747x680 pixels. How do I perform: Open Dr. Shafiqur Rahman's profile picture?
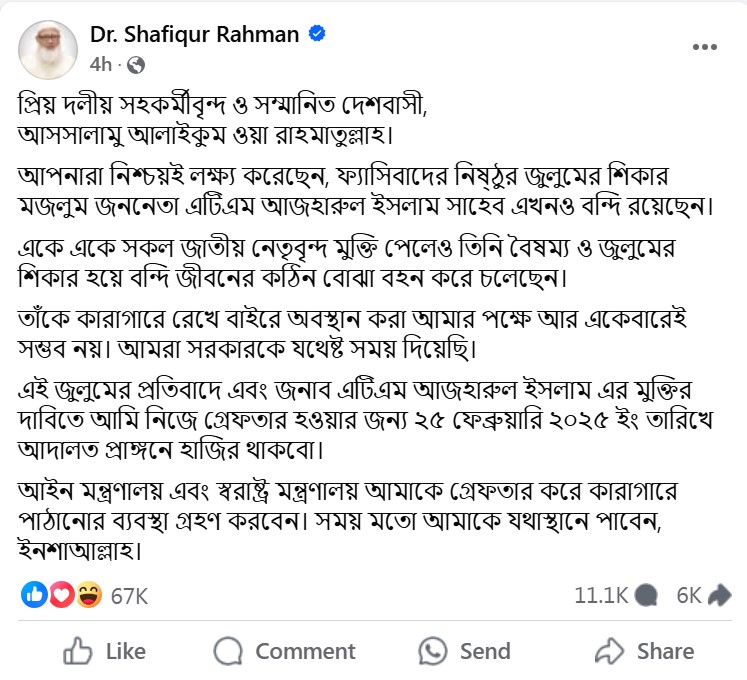pyautogui.click(x=48, y=50)
